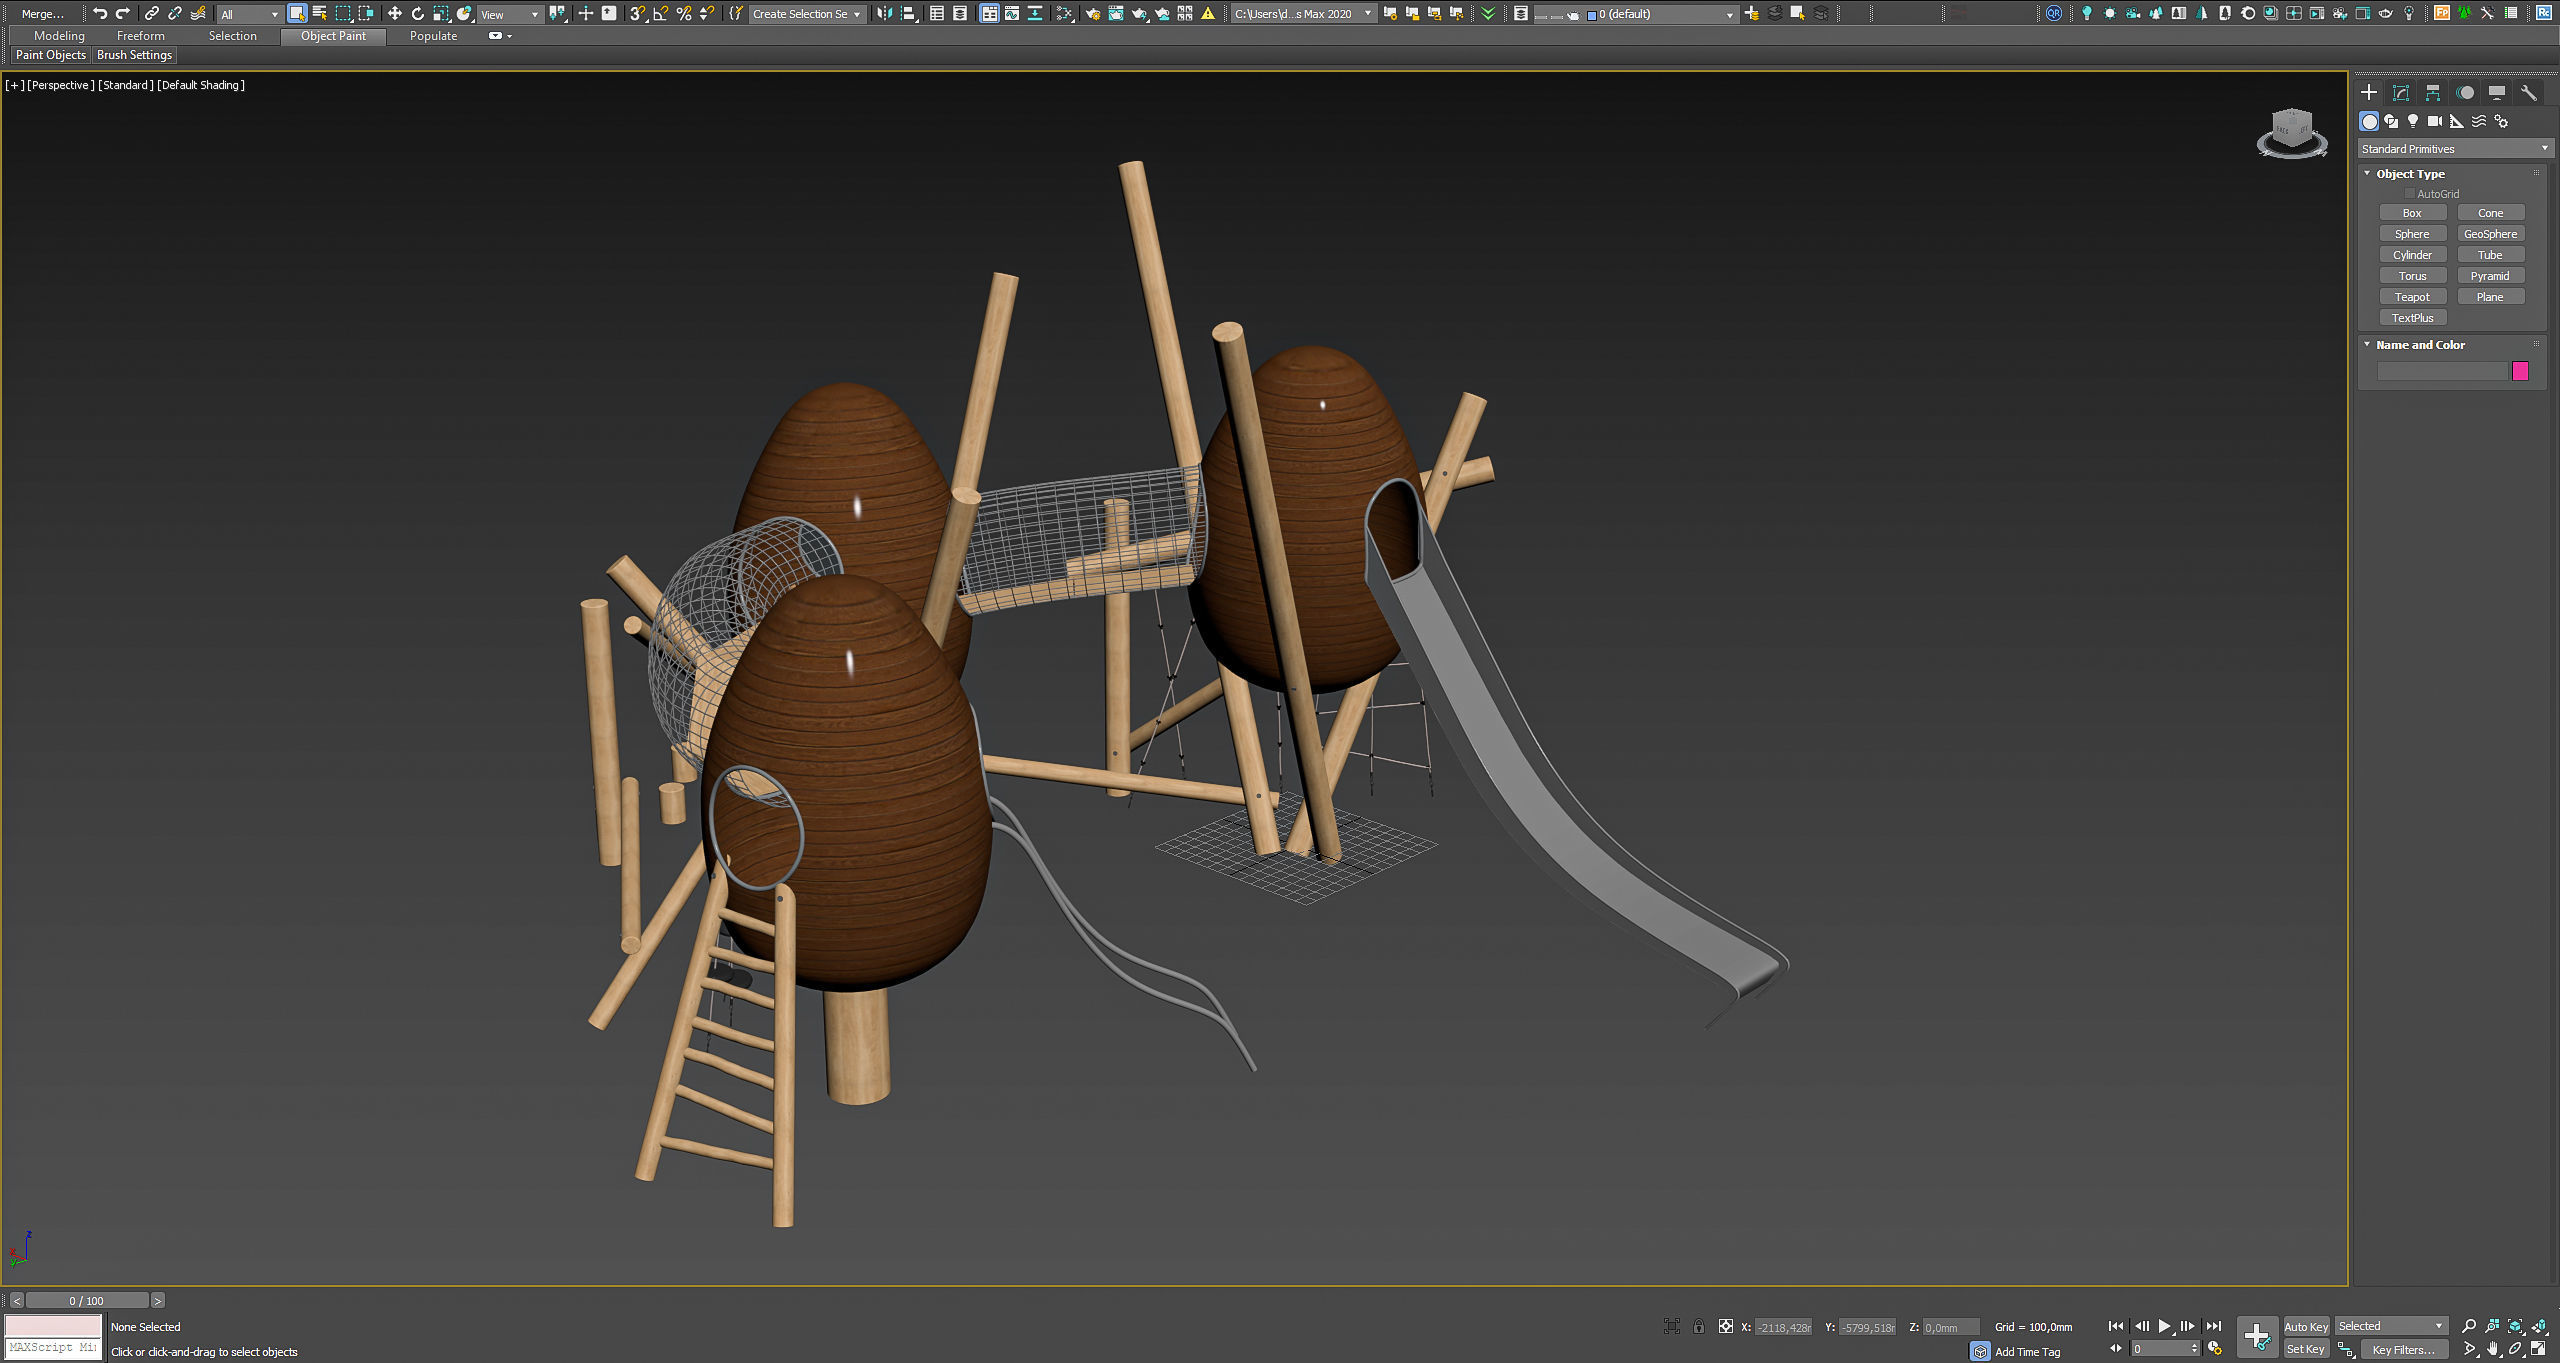Switch to the Object Paint tab
This screenshot has height=1363, width=2560.
[333, 36]
